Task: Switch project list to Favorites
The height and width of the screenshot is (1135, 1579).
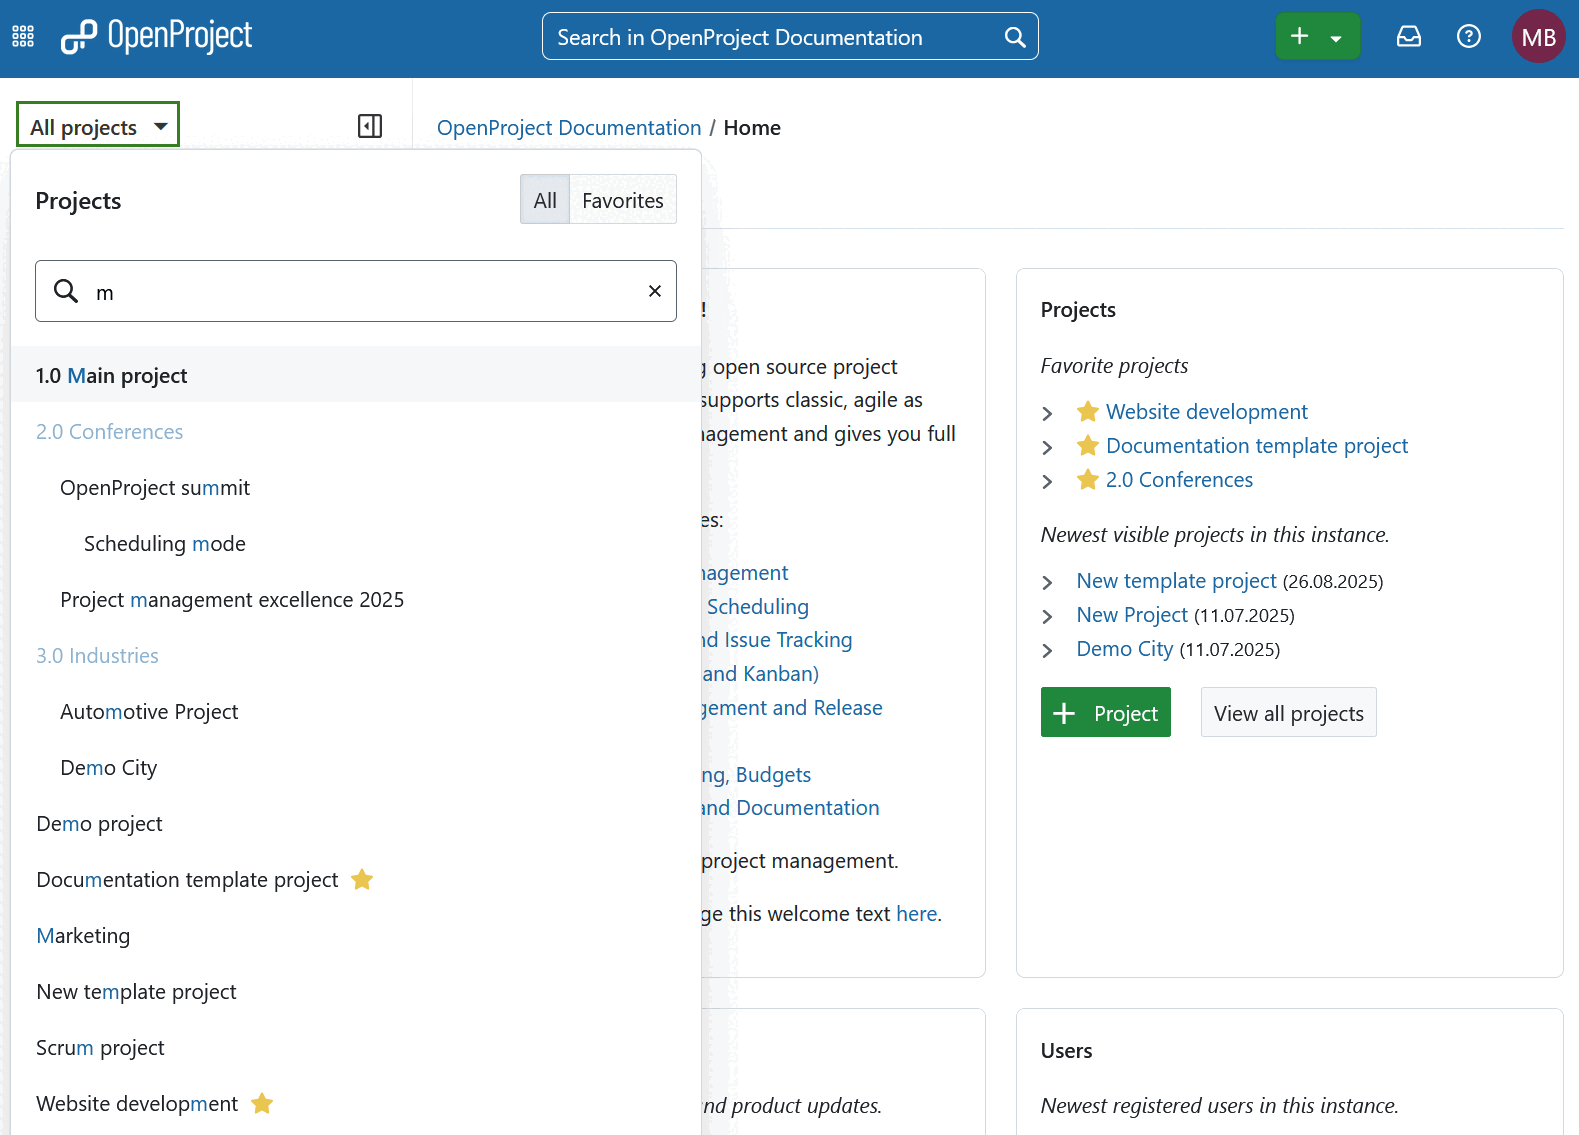Action: tap(622, 200)
